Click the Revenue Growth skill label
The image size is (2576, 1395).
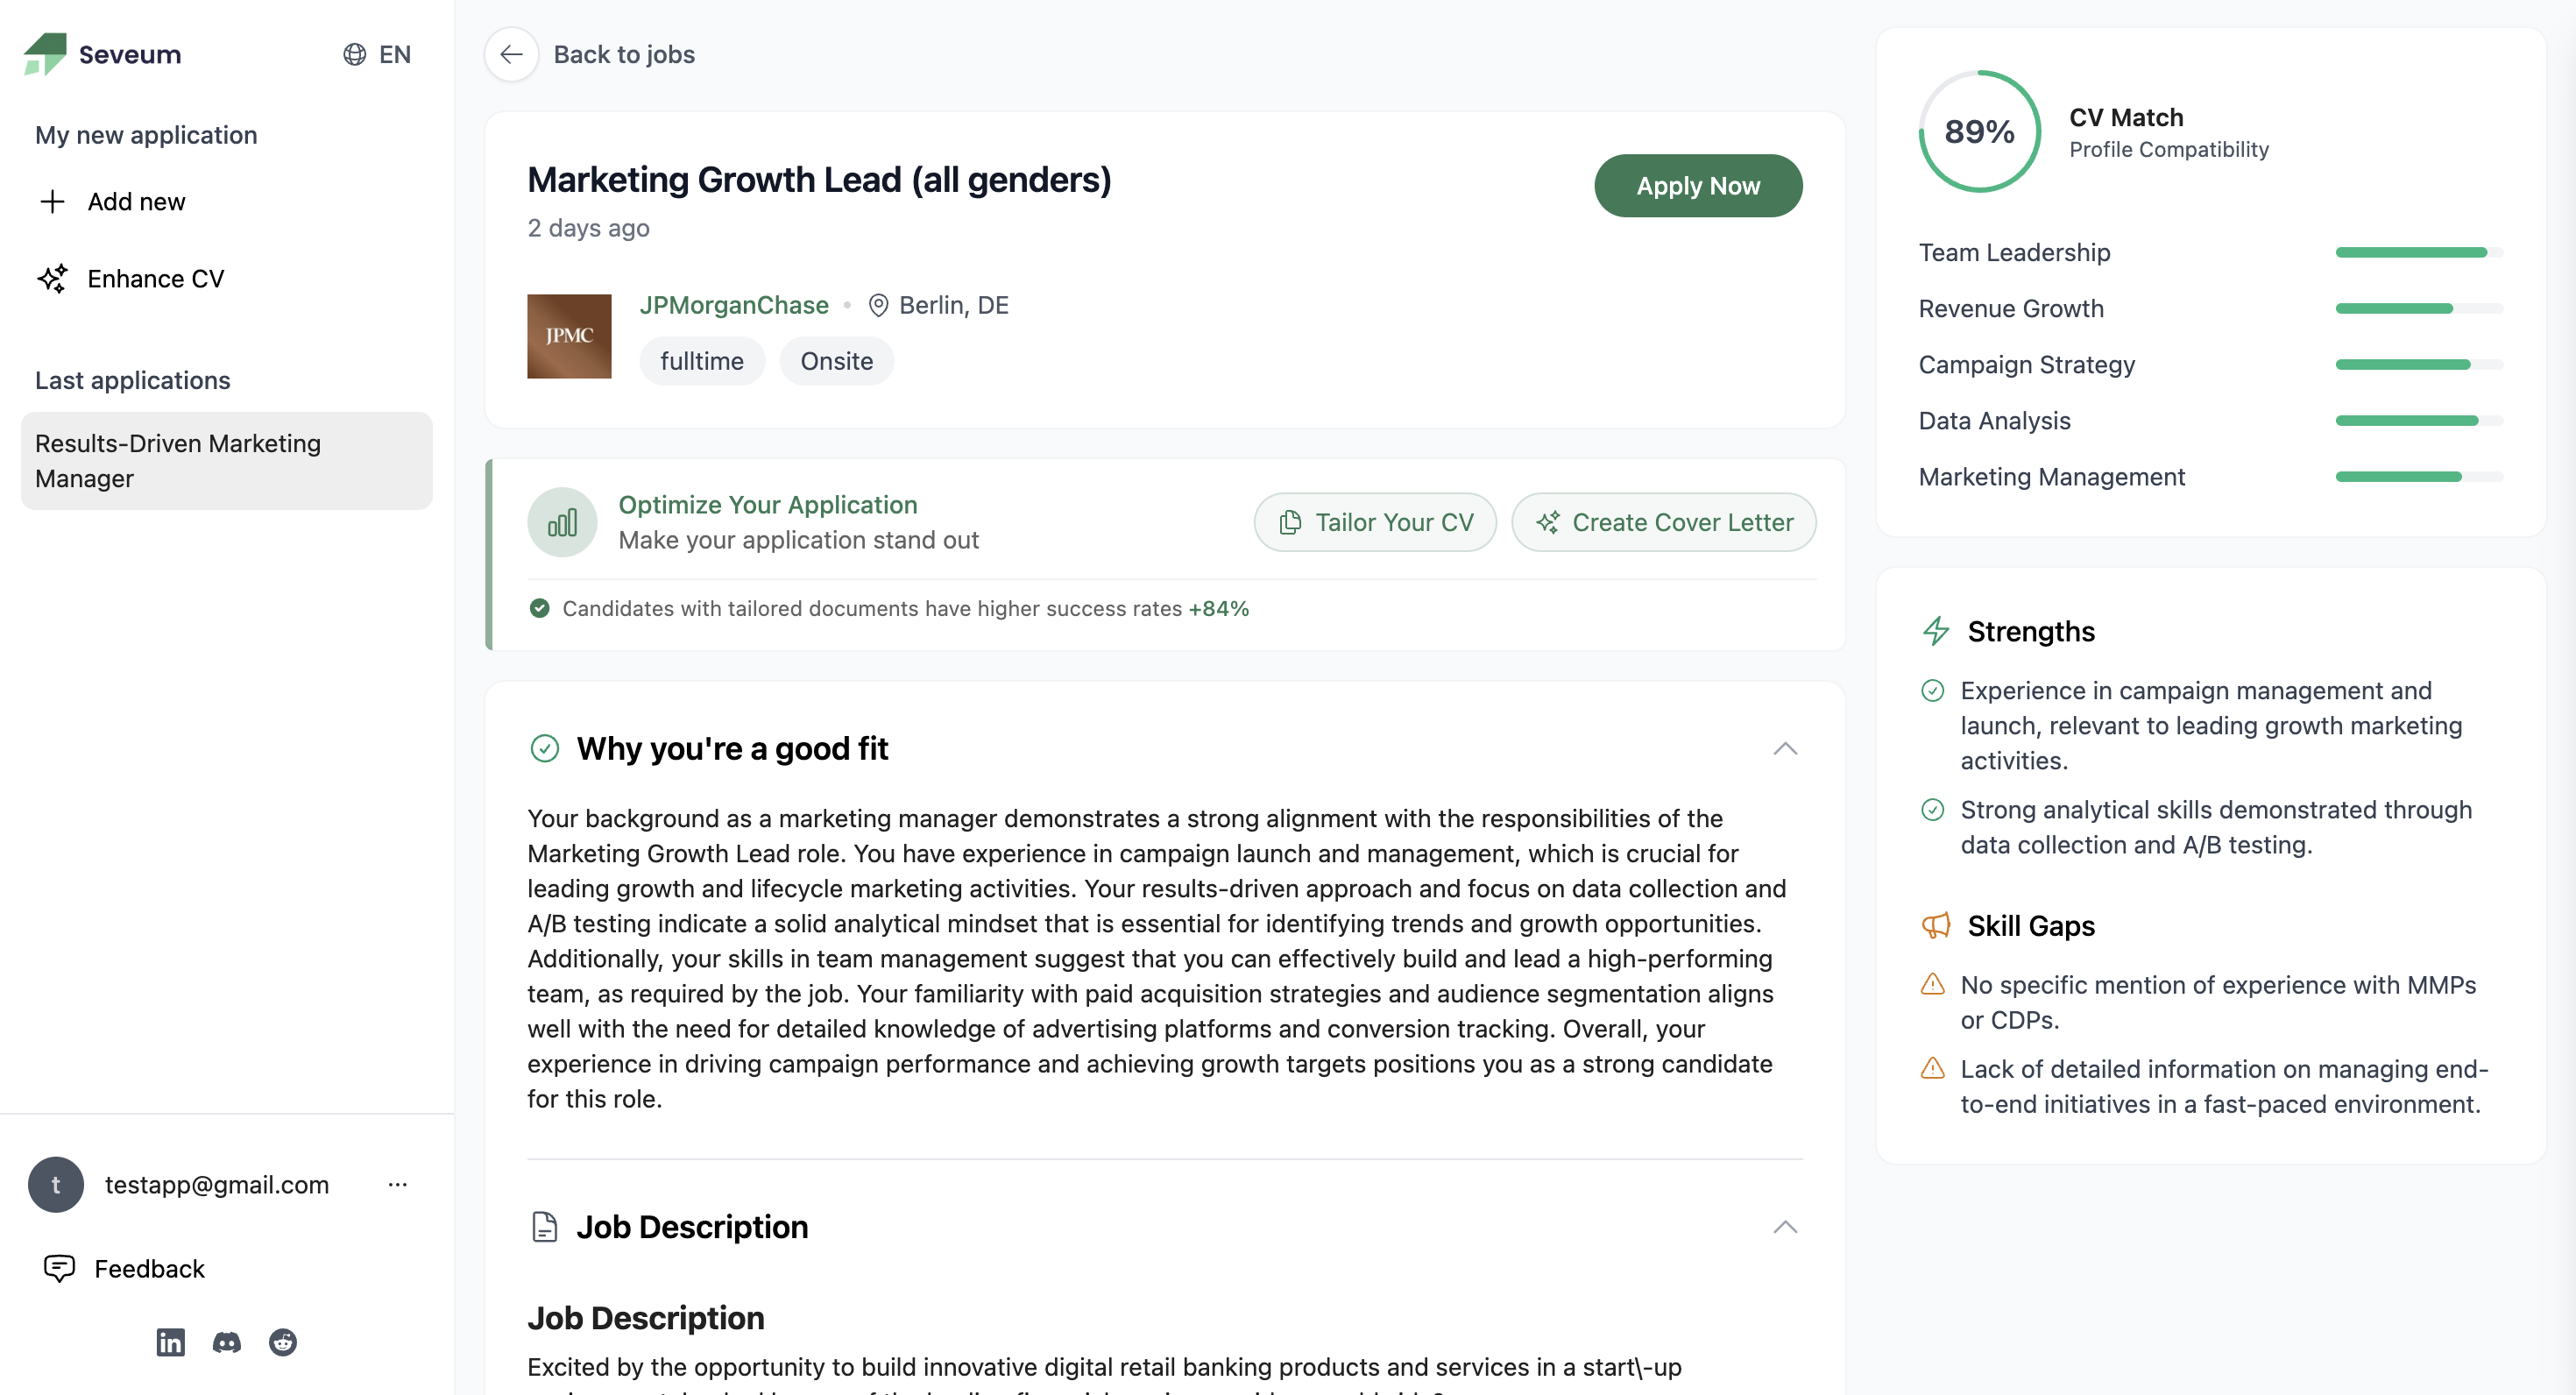click(x=2010, y=309)
